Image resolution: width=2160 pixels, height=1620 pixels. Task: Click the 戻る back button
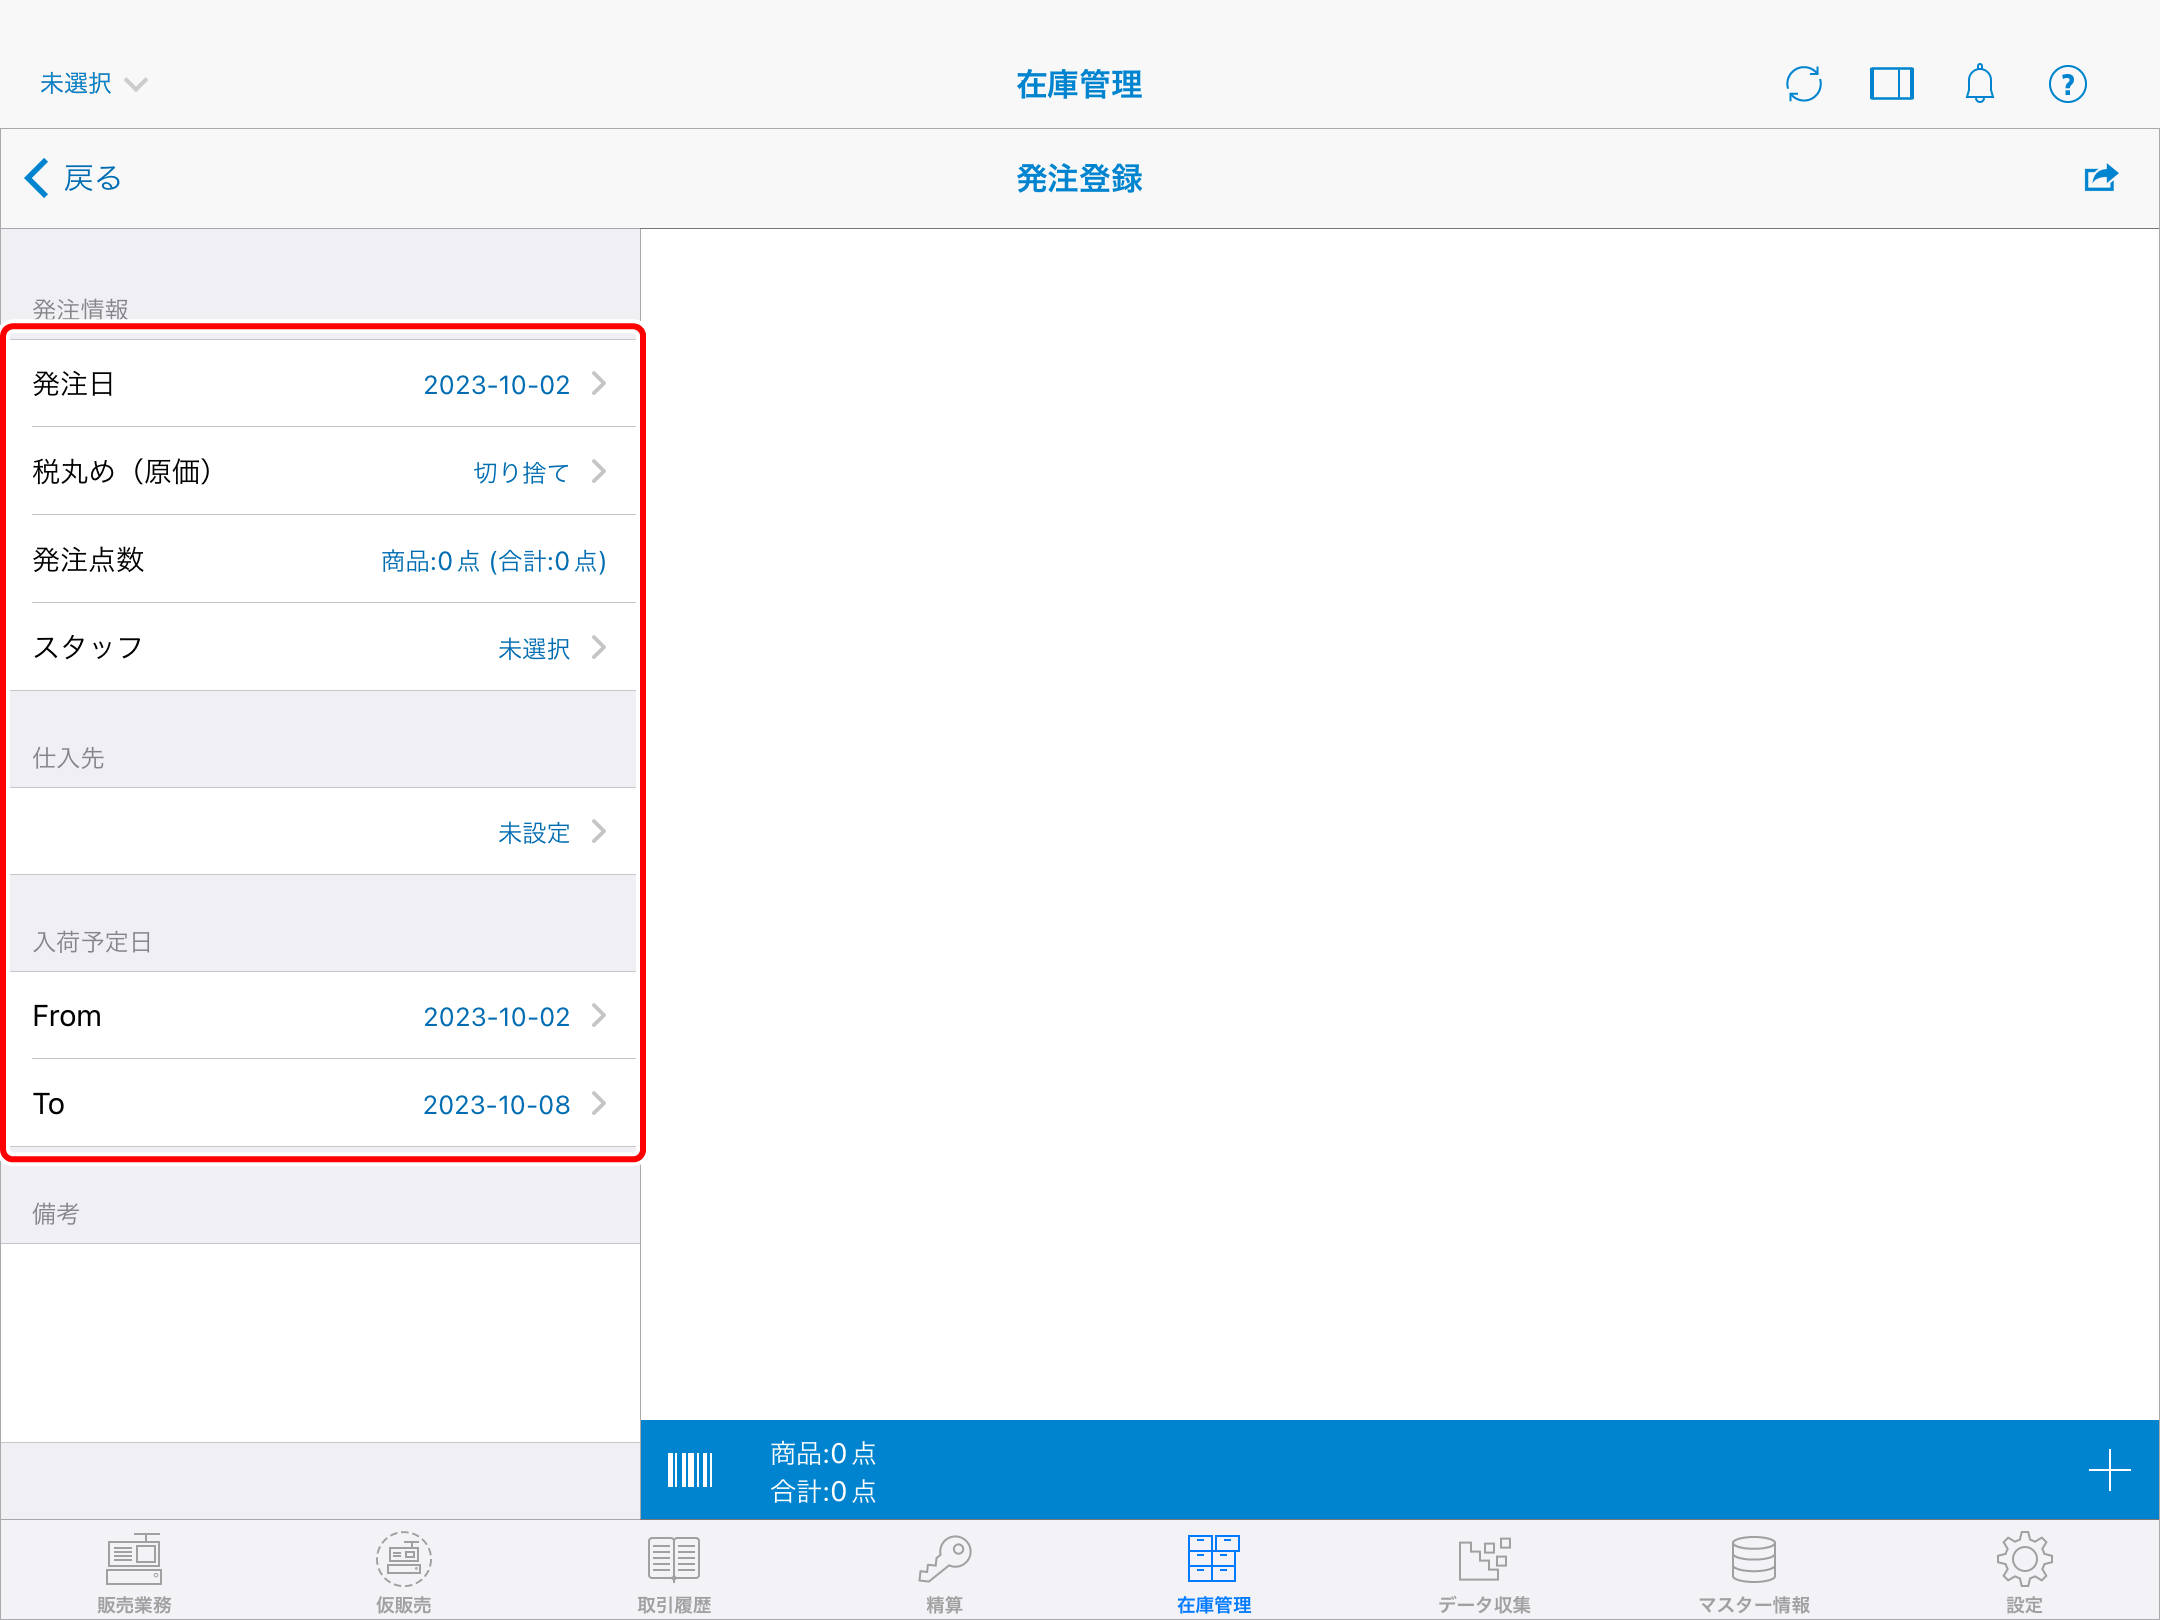[x=72, y=178]
